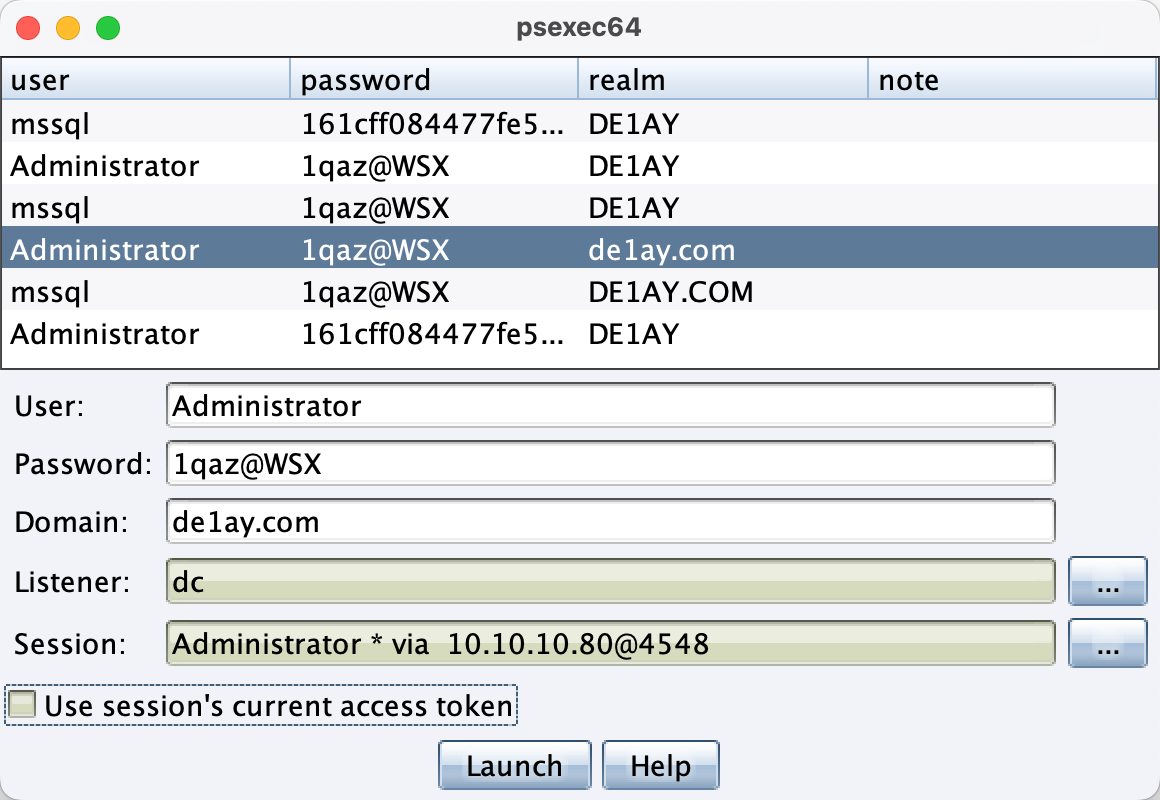Screen dimensions: 1160x800
Task: Click the Listener field showing dc
Action: pyautogui.click(x=610, y=582)
